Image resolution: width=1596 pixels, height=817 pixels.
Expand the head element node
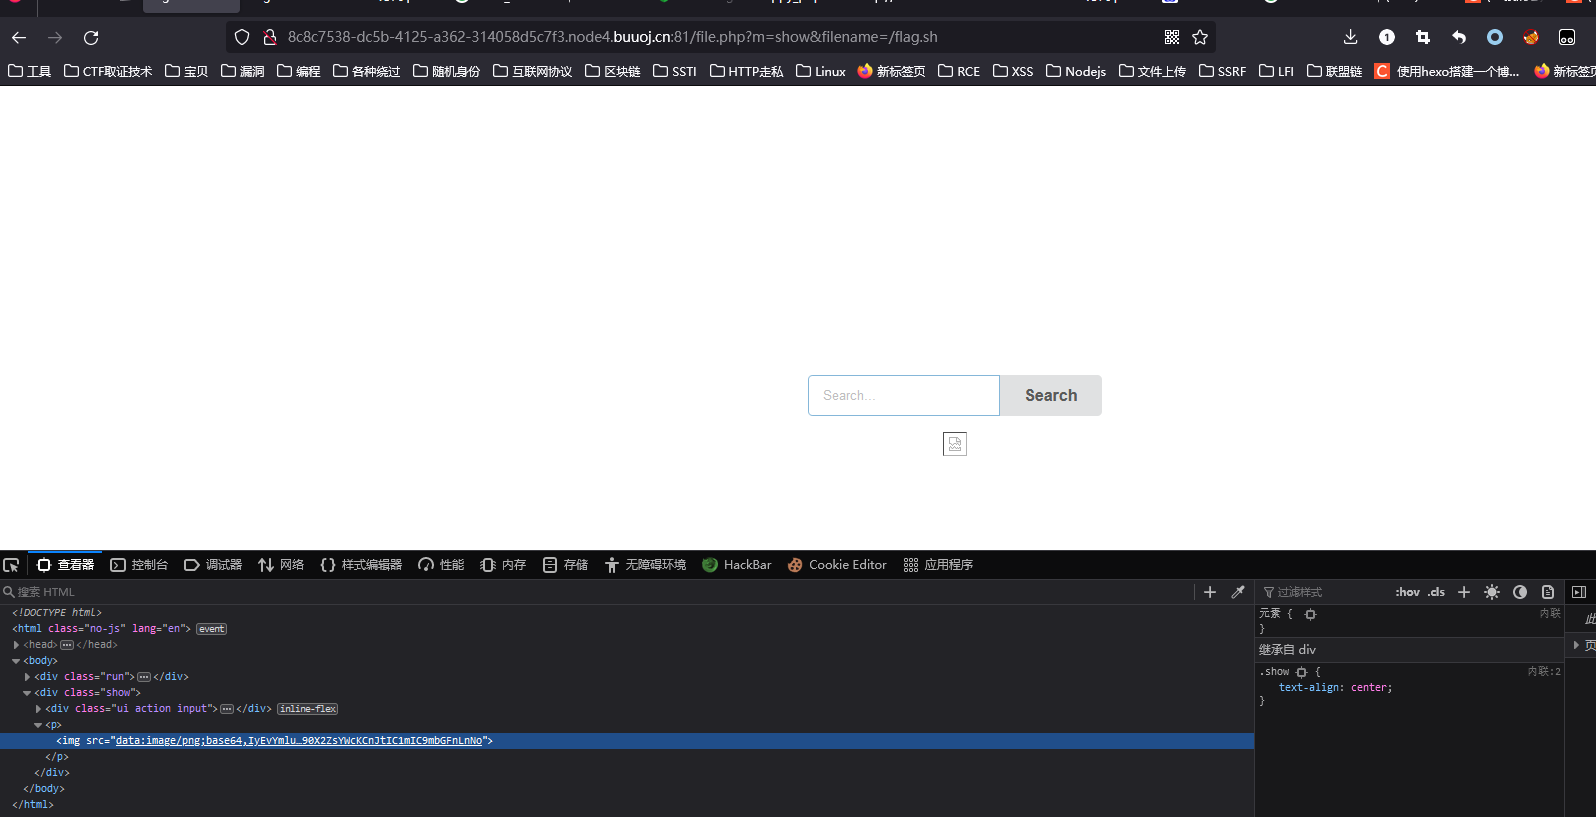(x=17, y=645)
